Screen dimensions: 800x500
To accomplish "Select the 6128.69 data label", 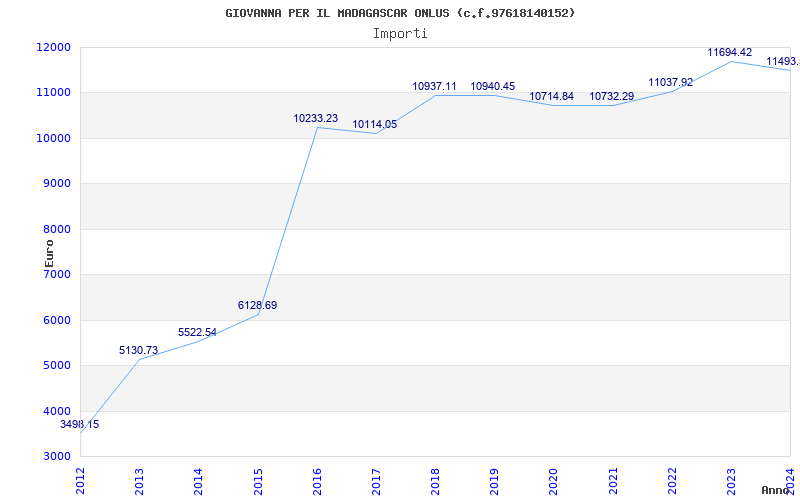I will click(257, 305).
